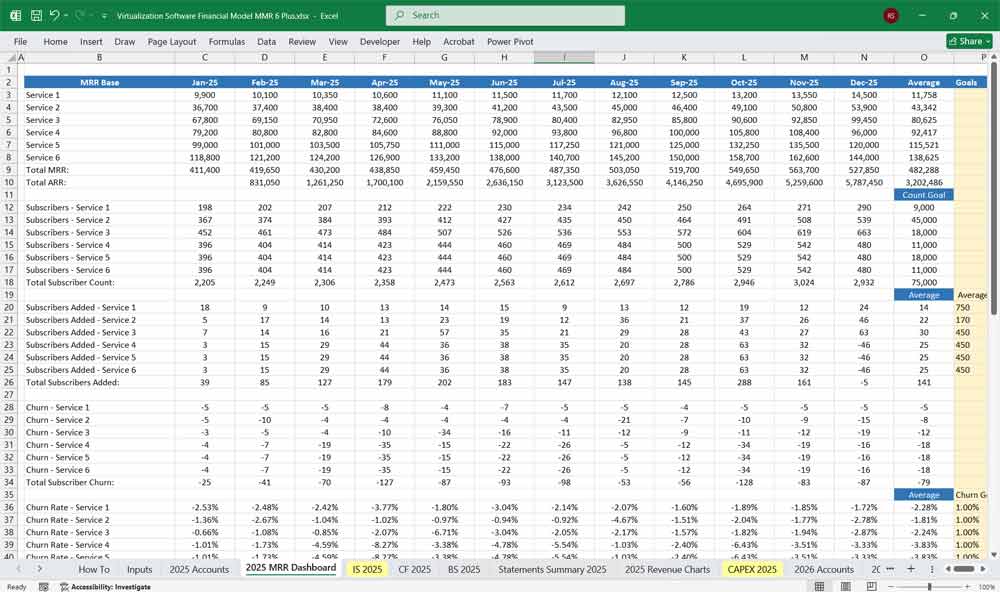The height and width of the screenshot is (592, 1000).
Task: Select the Total Subscriber Churn: label
Action: [99, 482]
